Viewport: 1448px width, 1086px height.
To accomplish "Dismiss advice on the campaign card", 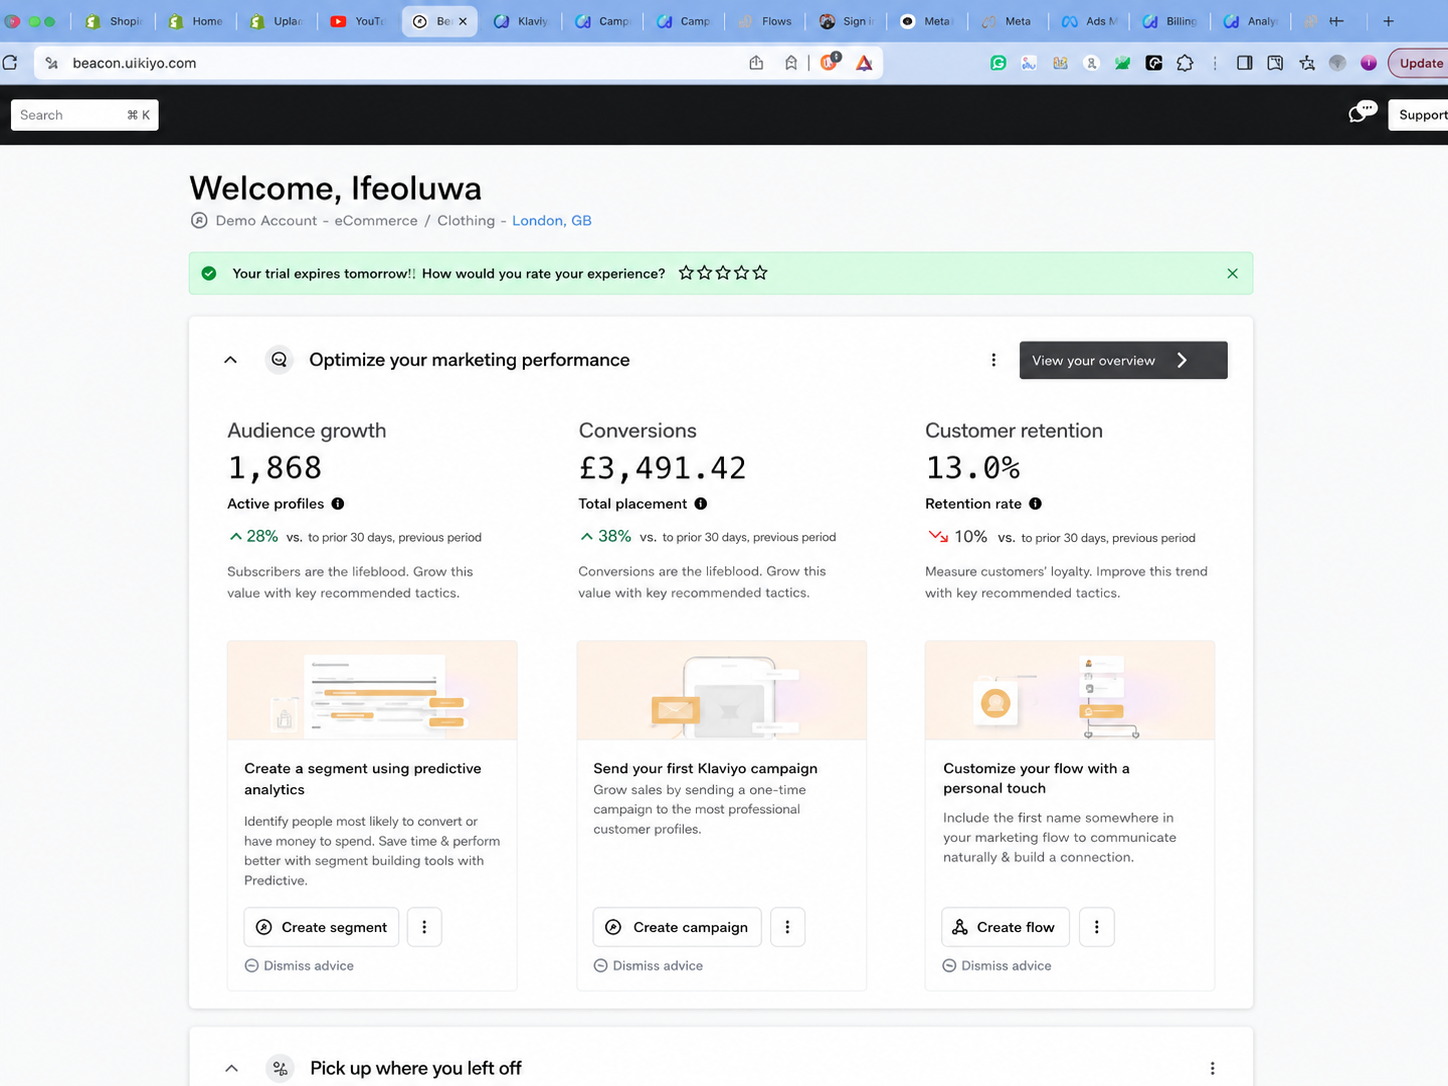I will [648, 966].
